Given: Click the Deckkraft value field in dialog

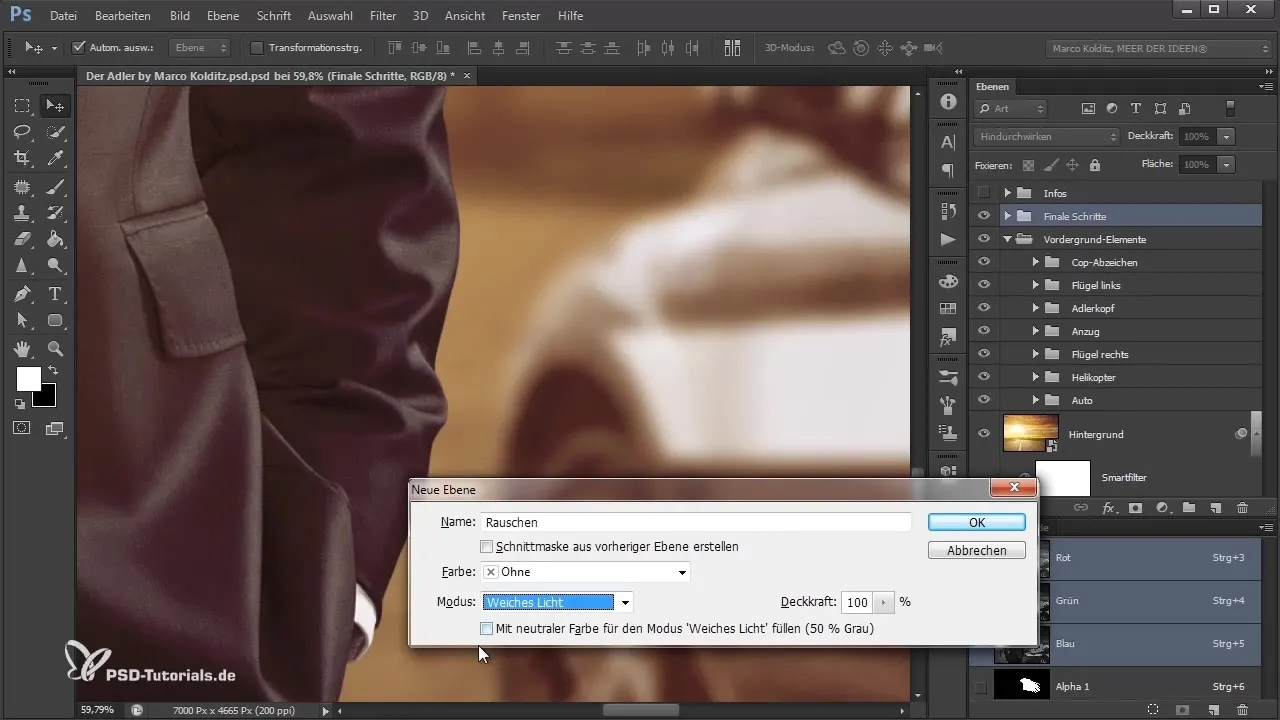Looking at the screenshot, I should coord(857,603).
